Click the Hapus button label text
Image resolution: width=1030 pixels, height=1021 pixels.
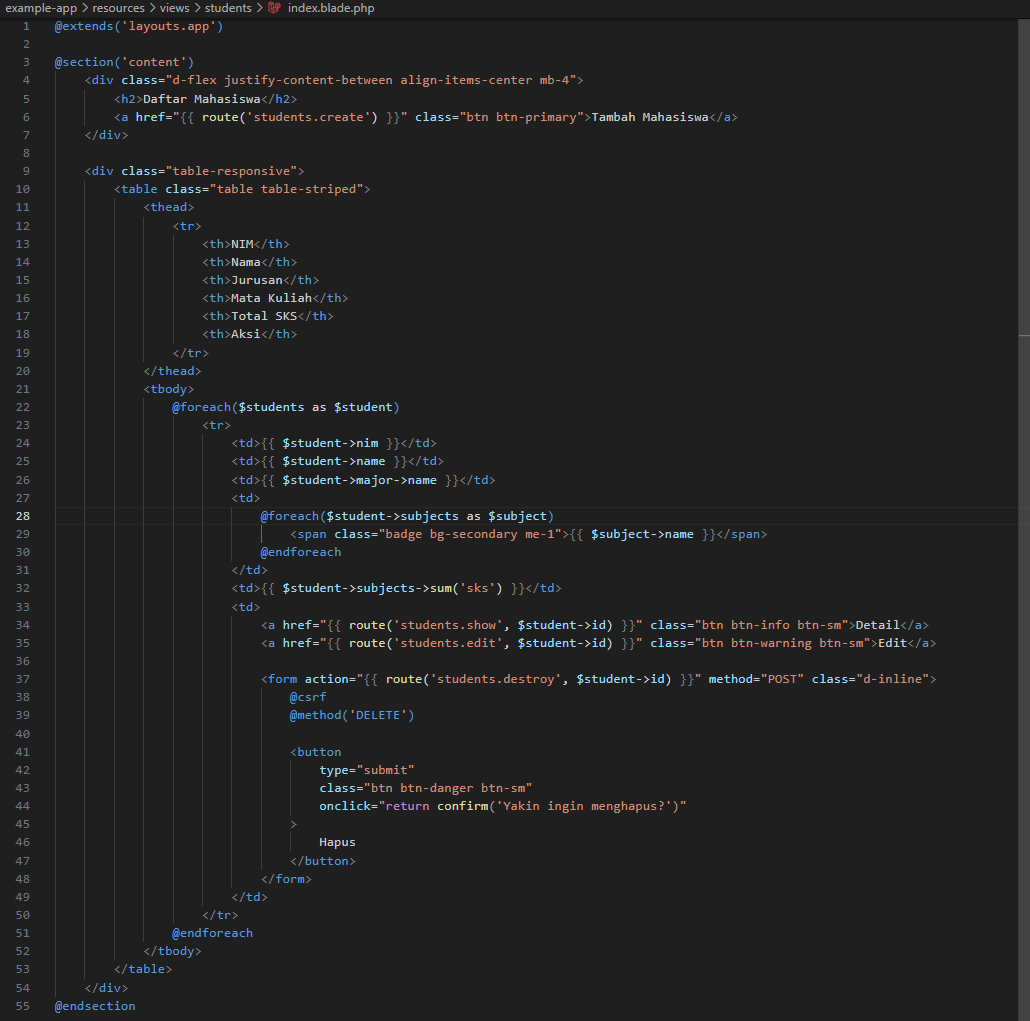coord(338,842)
